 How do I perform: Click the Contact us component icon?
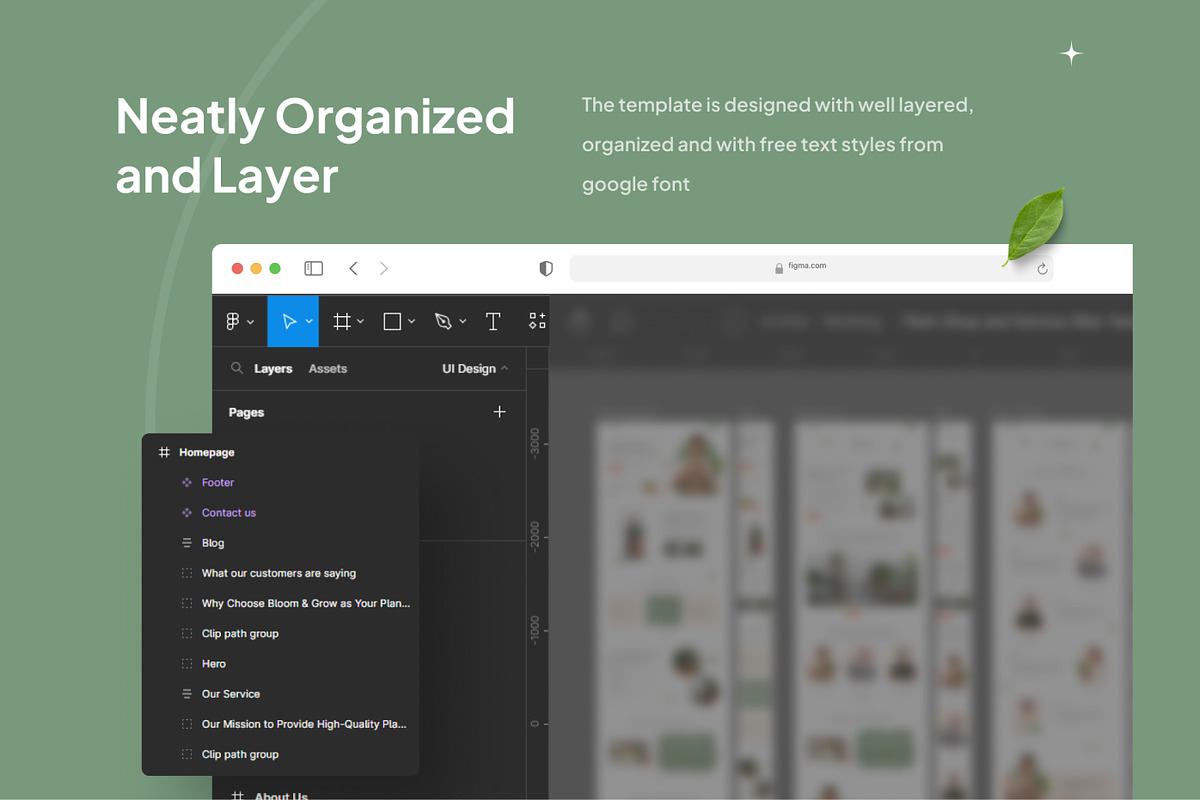(x=187, y=512)
